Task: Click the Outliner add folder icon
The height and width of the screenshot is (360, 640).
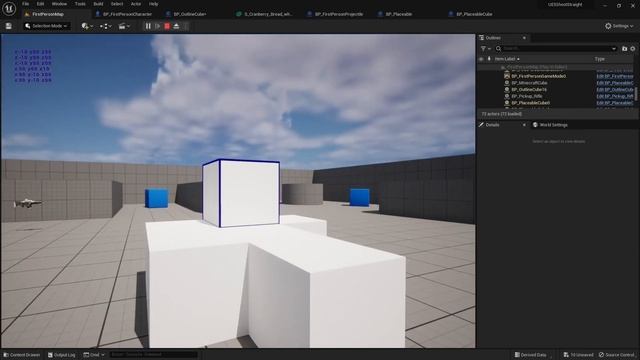Action: point(624,49)
